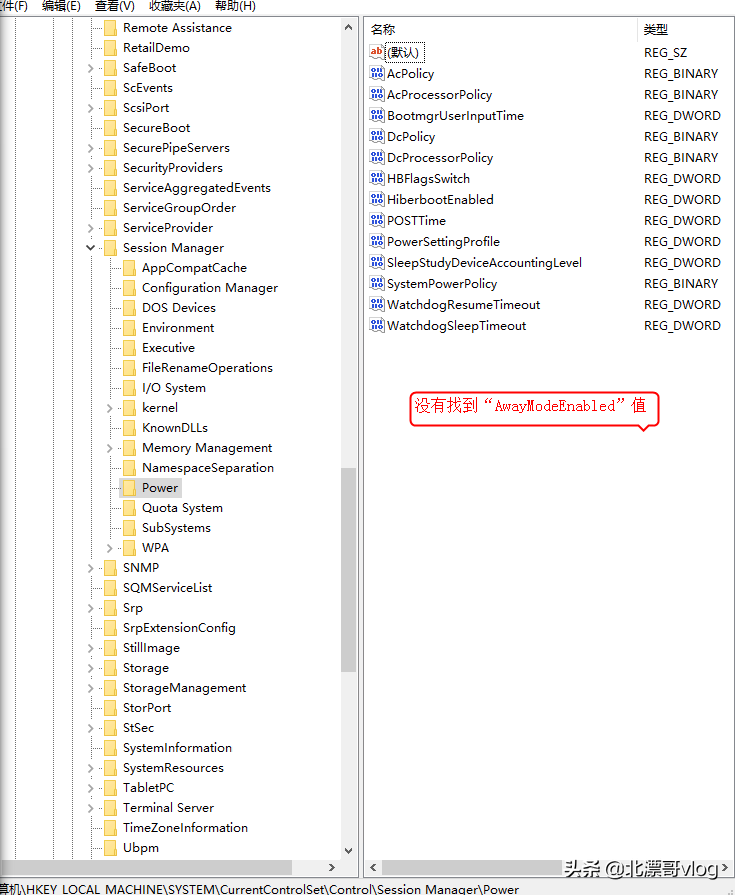Select the Remote Assistance key
Viewport: 735px width, 895px height.
pyautogui.click(x=177, y=28)
